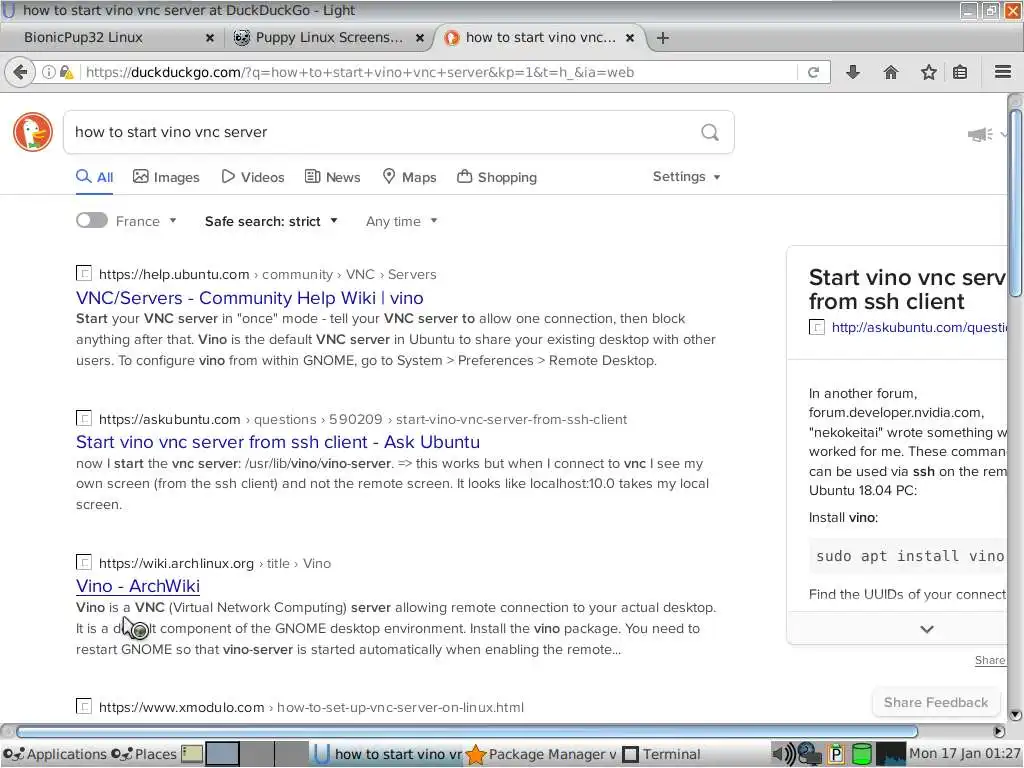
Task: Click the sudo apt install vino code snippet
Action: (910, 556)
